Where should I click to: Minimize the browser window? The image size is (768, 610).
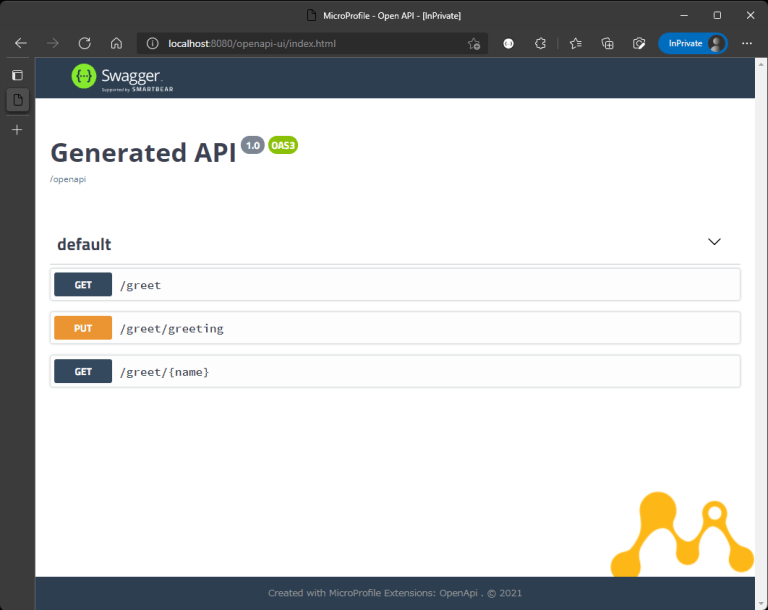684,16
